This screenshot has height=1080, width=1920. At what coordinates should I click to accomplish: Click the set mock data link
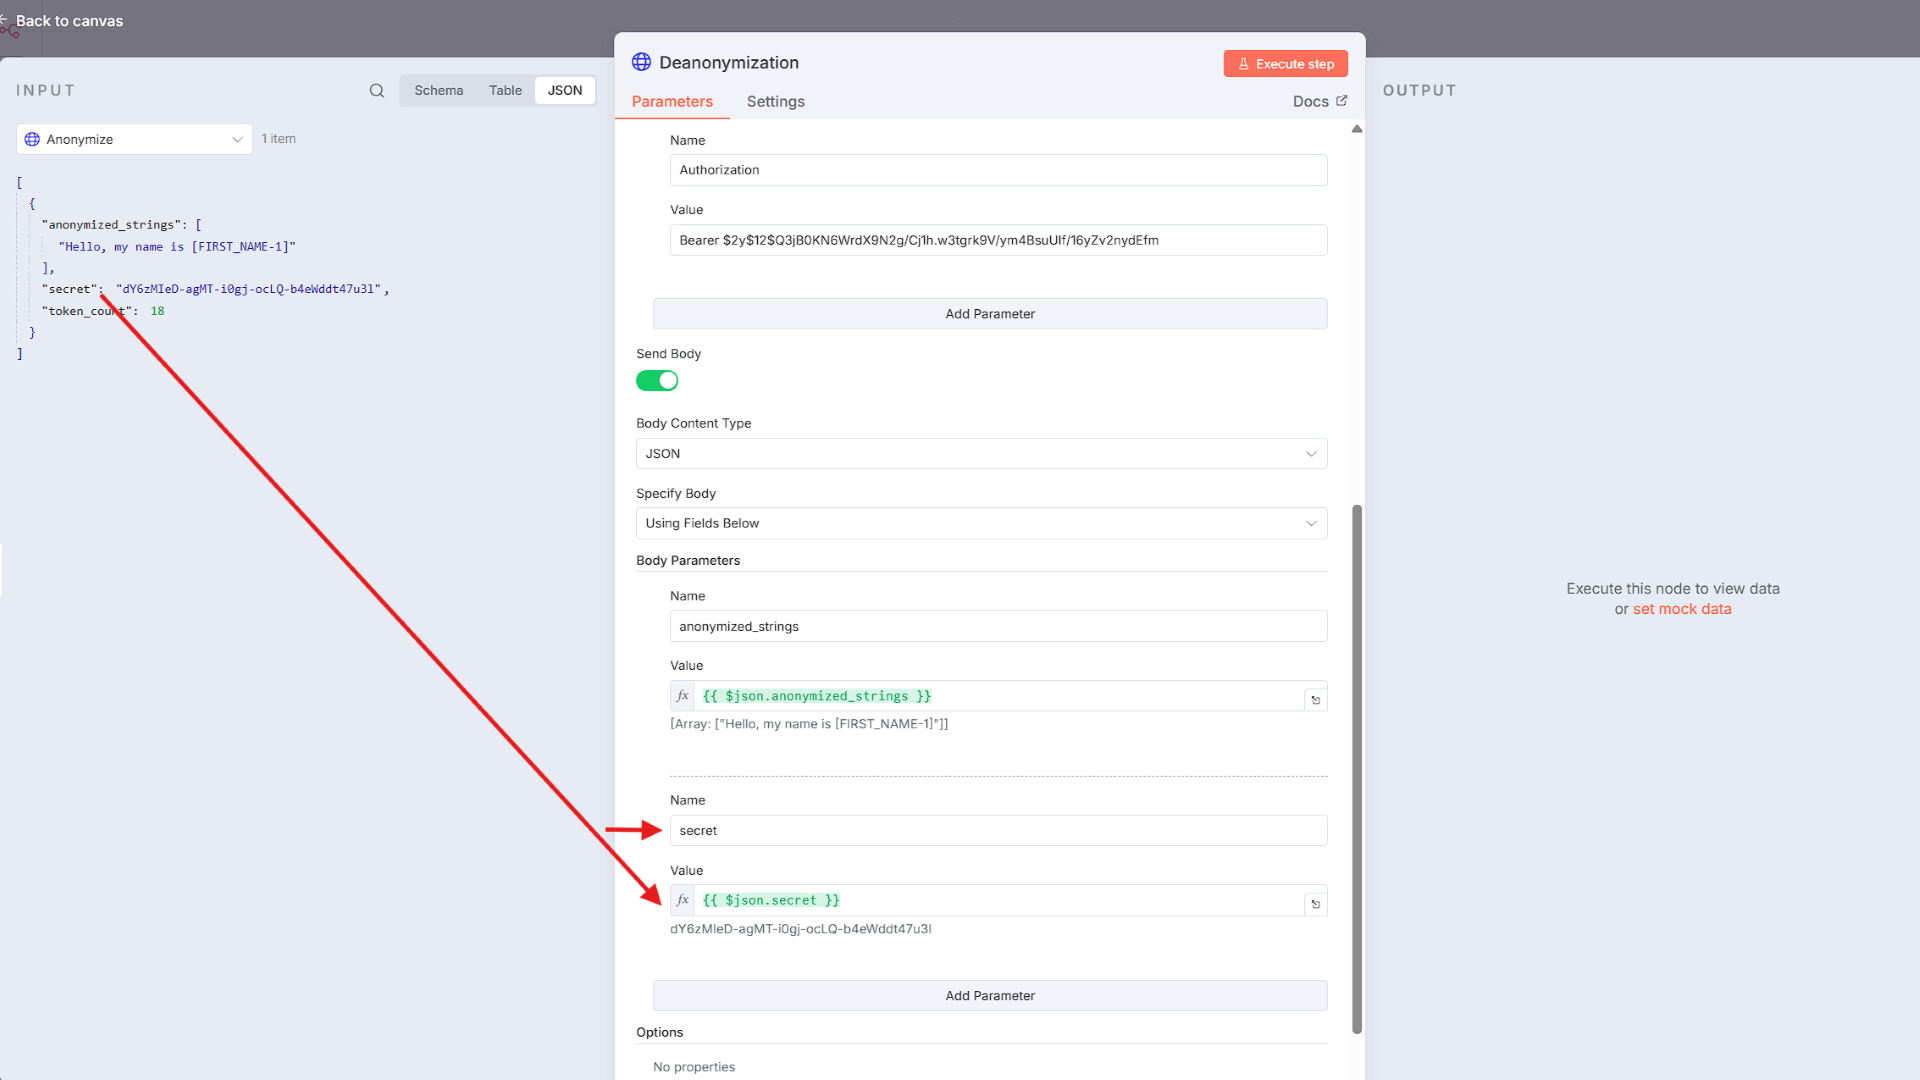(1682, 609)
